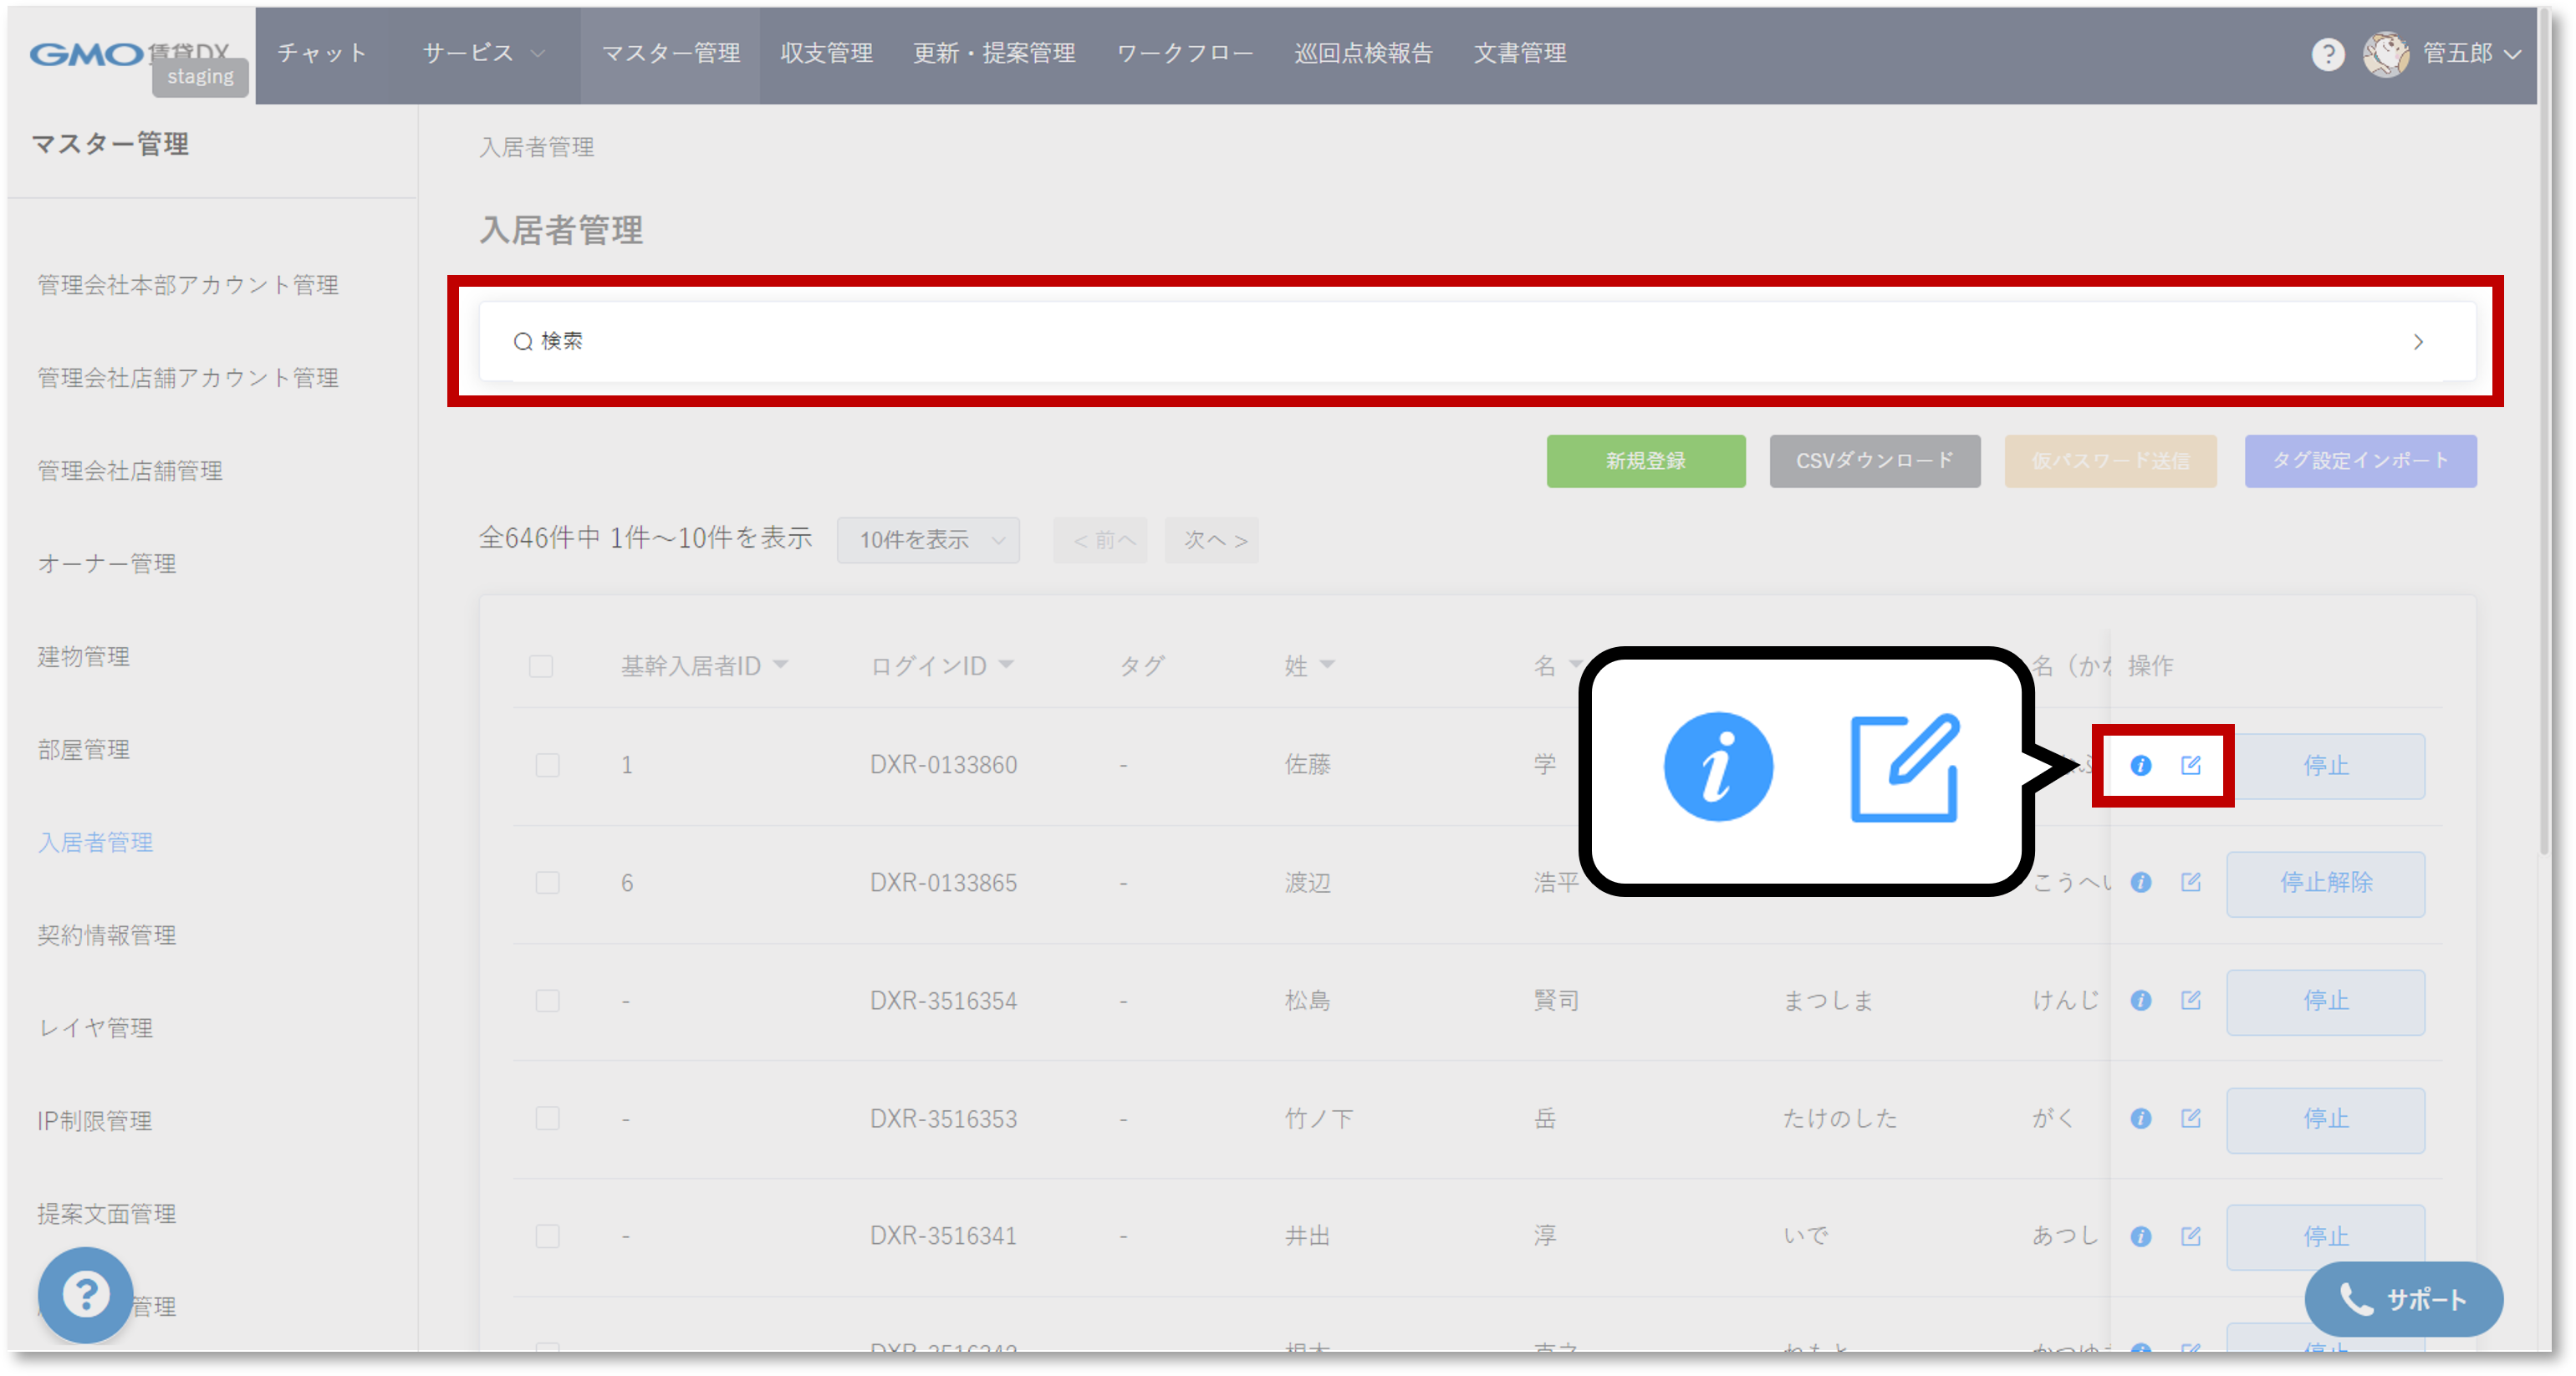This screenshot has height=1376, width=2576.
Task: Open 管理会社店舗アカウント管理 in sidebar
Action: tap(188, 378)
